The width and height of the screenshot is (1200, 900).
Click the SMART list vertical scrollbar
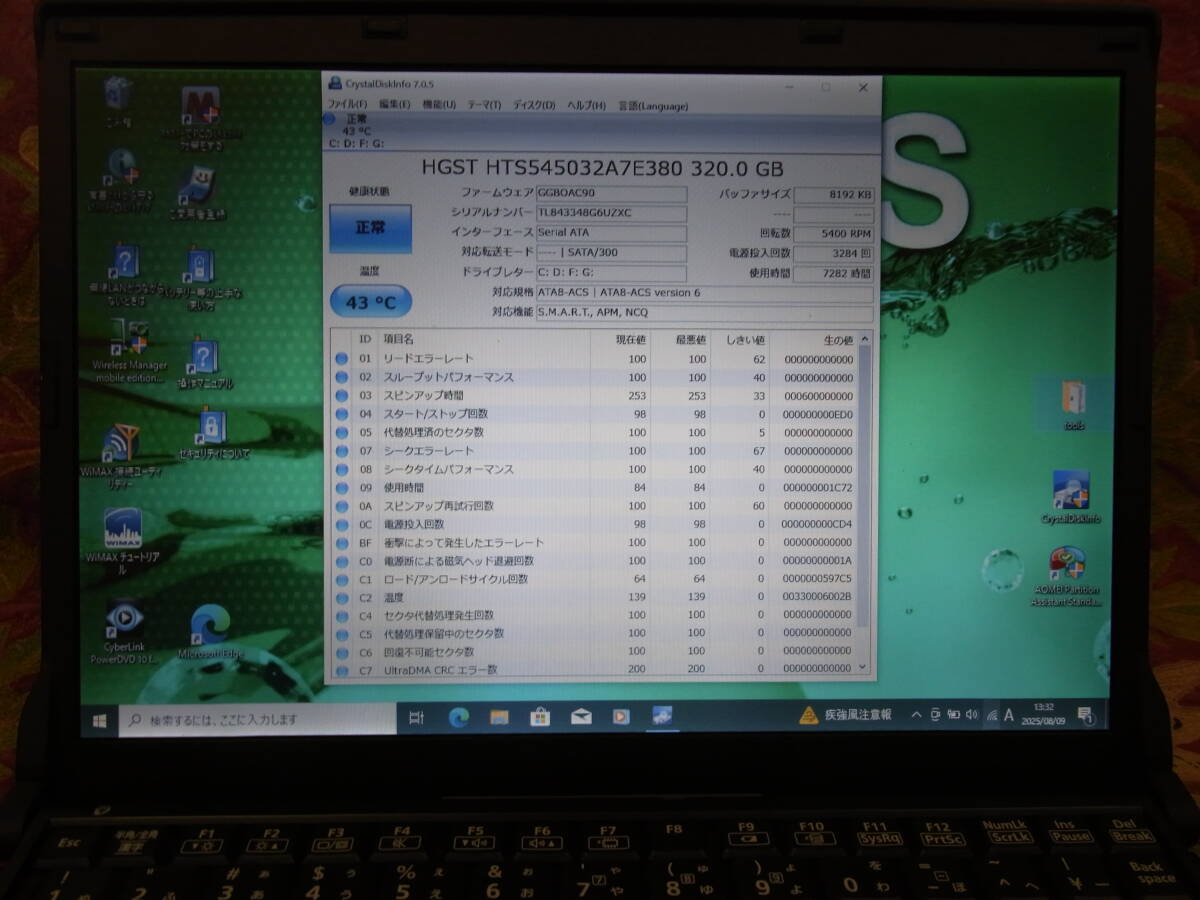[864, 504]
